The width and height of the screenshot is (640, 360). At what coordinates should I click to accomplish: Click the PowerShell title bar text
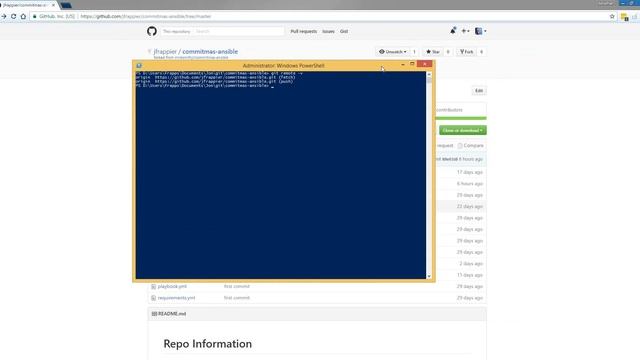(283, 65)
